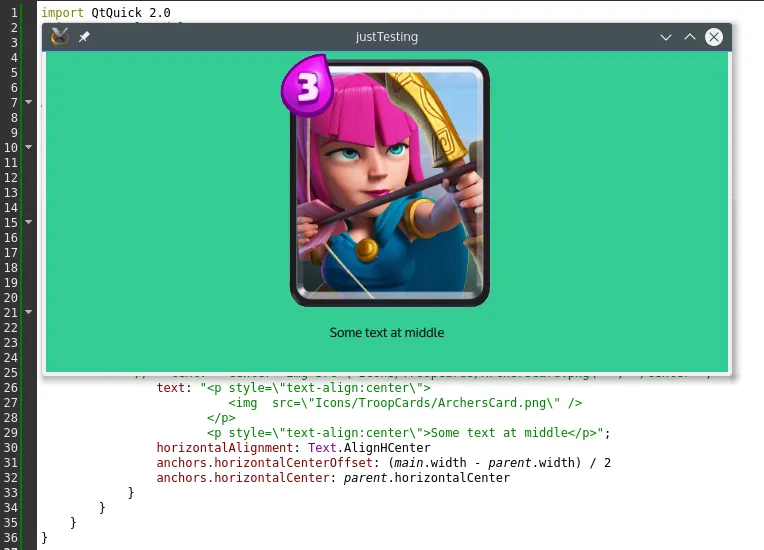Click 'anchors.horizontalCenterOffset' on line 31
This screenshot has height=550, width=764.
[x=265, y=463]
